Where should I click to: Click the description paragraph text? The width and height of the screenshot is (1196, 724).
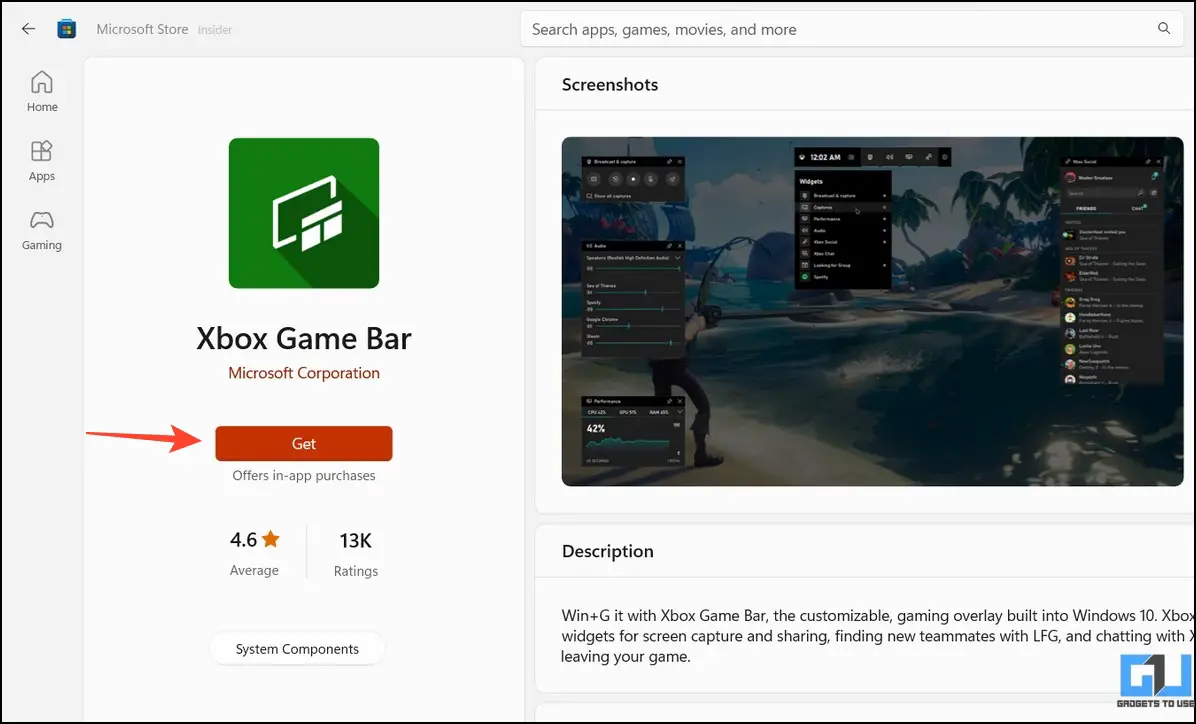coord(877,636)
